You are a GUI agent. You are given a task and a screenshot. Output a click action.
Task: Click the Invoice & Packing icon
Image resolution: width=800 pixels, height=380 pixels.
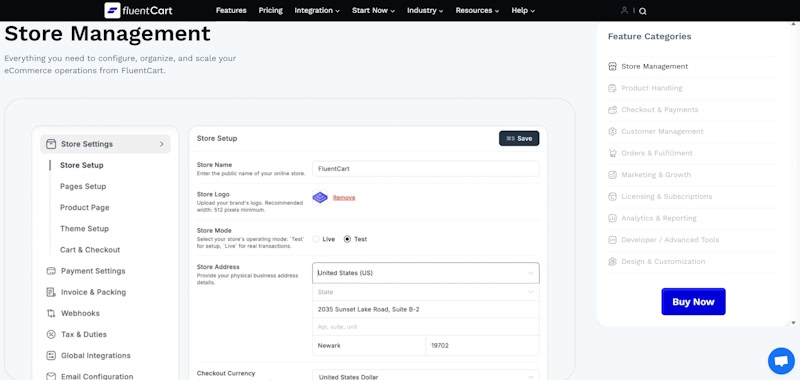point(51,292)
